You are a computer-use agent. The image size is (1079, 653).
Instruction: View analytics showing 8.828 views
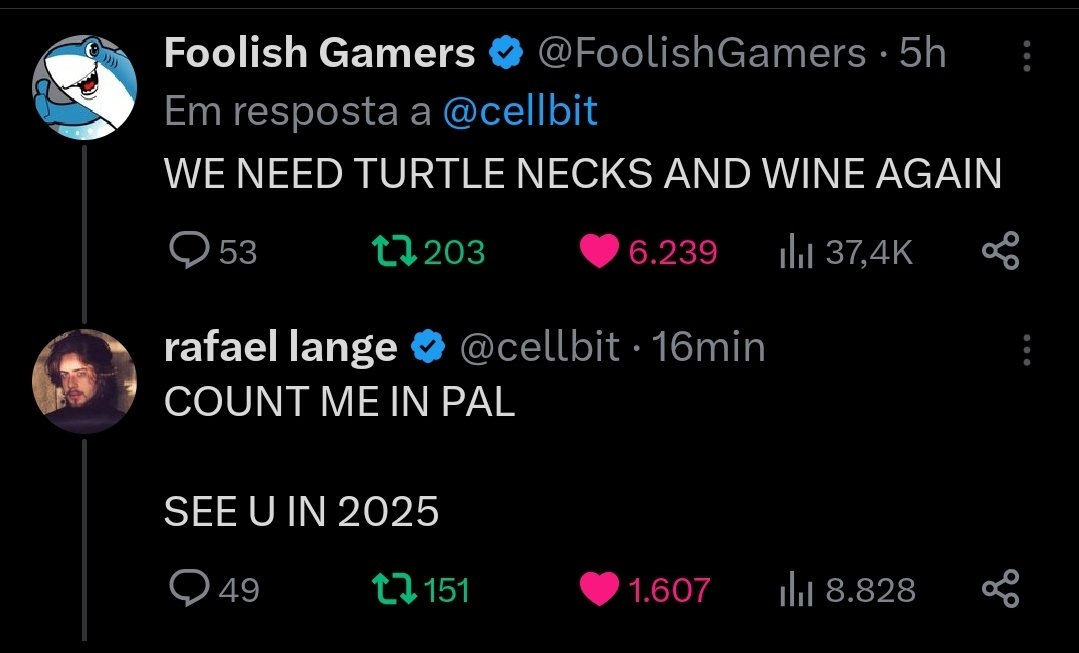pyautogui.click(x=848, y=590)
